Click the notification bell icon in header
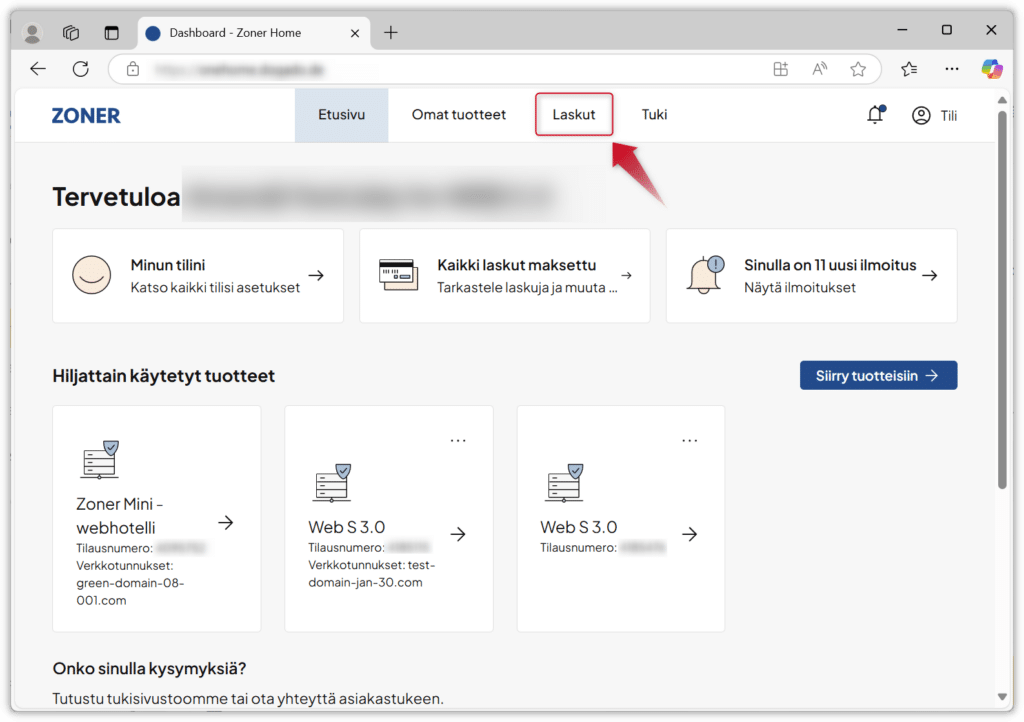Screen dimensions: 1024x722 875,115
